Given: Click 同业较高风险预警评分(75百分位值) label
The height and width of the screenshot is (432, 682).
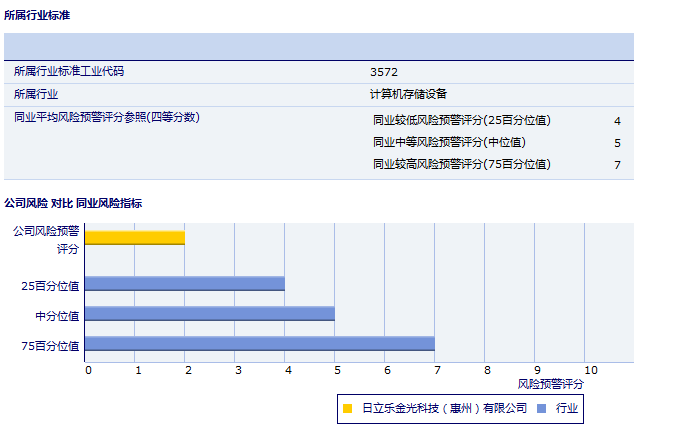Looking at the screenshot, I should [x=461, y=164].
